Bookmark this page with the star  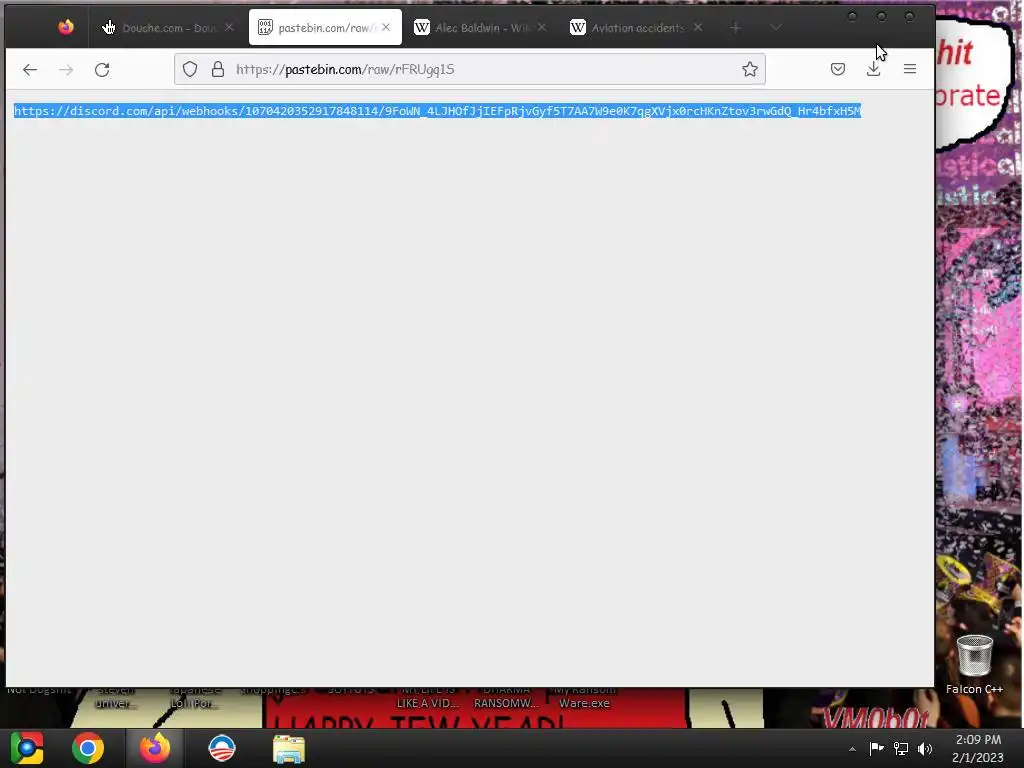click(x=750, y=69)
